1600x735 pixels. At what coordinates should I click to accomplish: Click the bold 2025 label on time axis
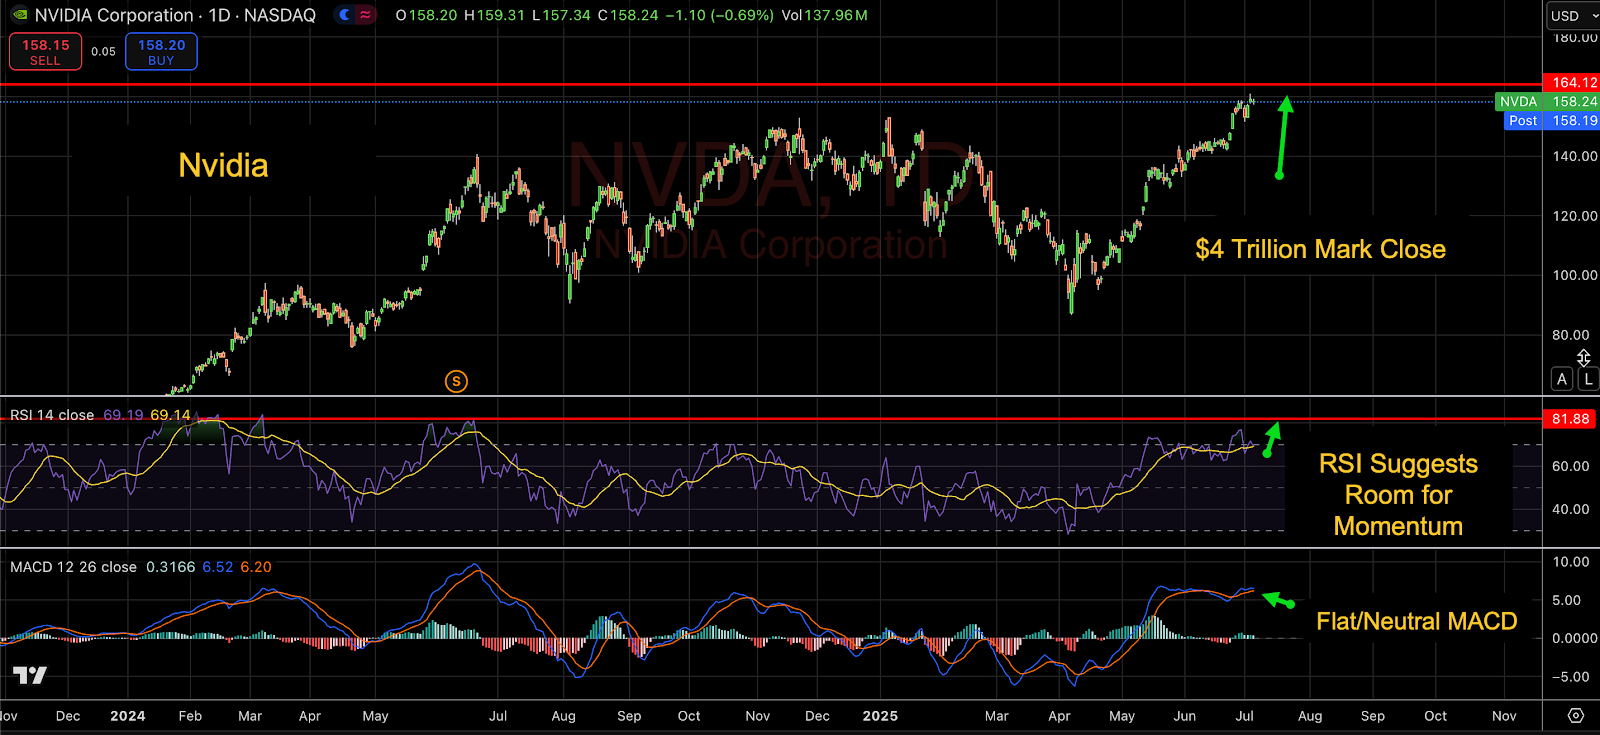point(880,716)
